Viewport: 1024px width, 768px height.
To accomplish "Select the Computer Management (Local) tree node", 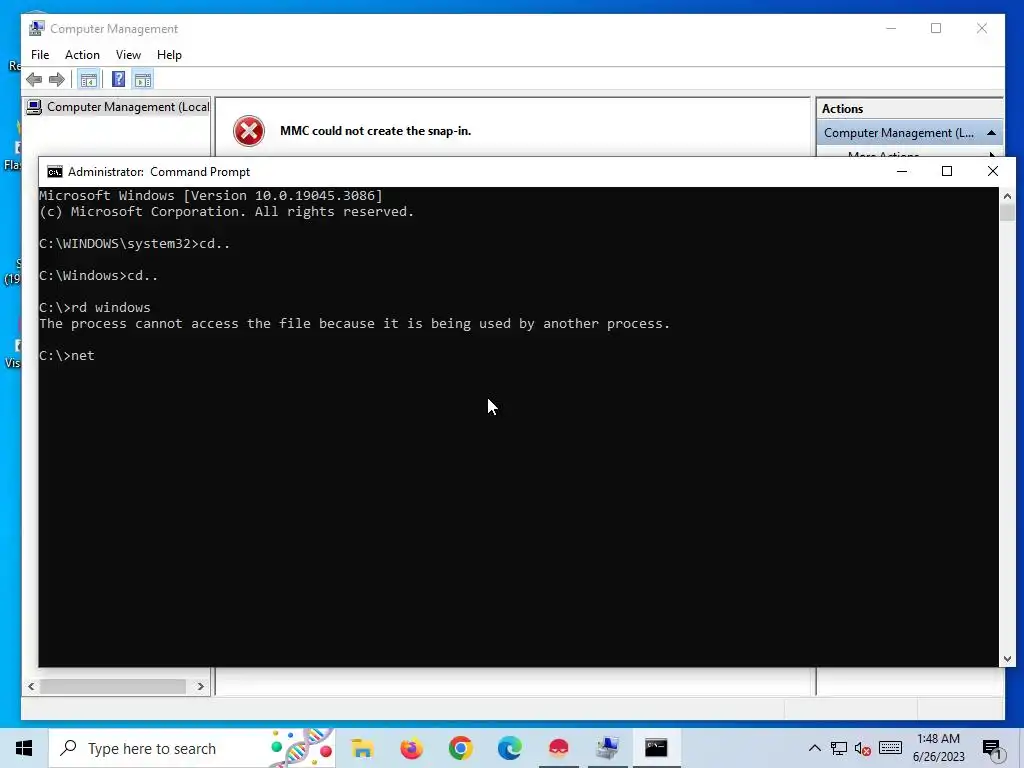I will (118, 107).
